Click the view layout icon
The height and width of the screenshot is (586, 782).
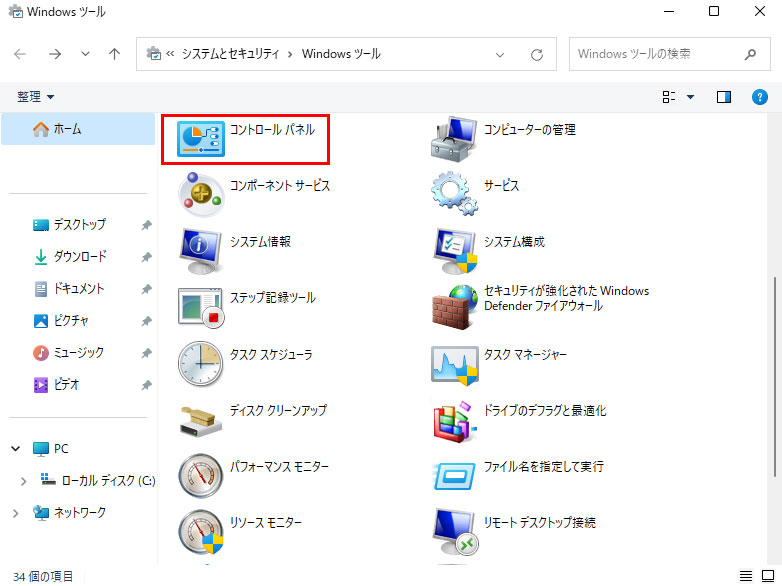click(x=669, y=97)
